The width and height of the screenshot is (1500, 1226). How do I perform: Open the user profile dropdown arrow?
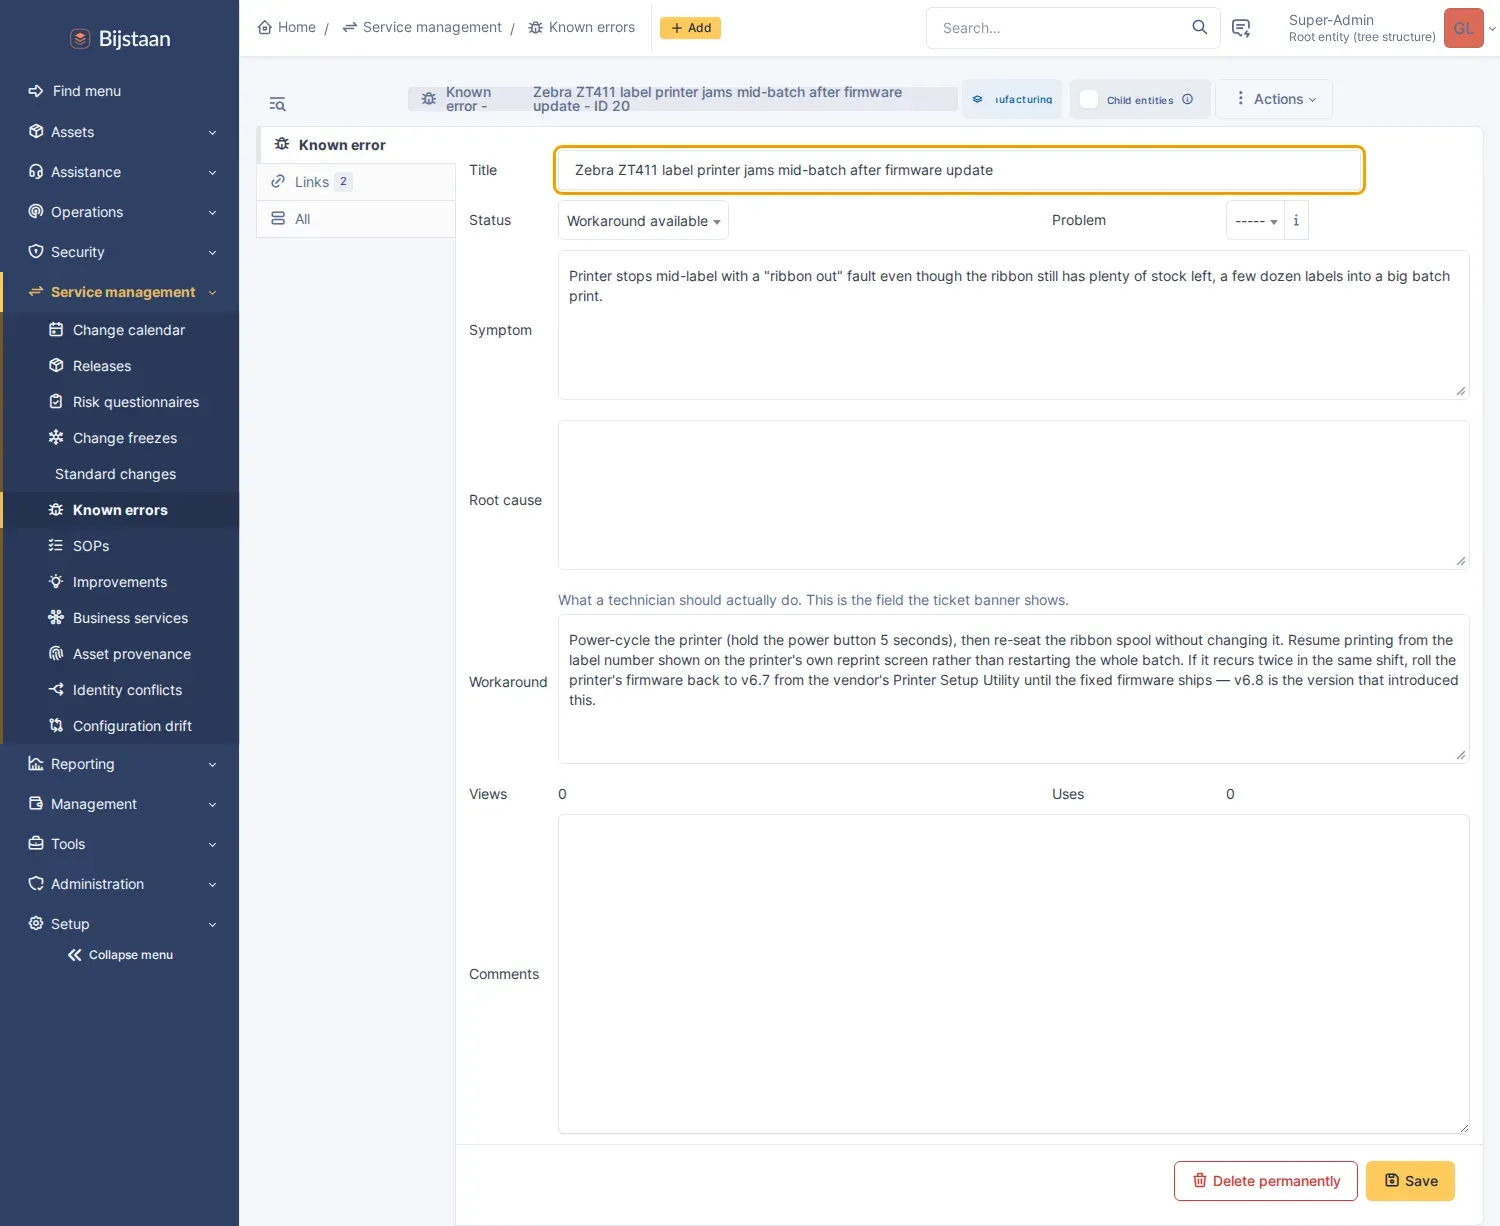tap(1492, 29)
